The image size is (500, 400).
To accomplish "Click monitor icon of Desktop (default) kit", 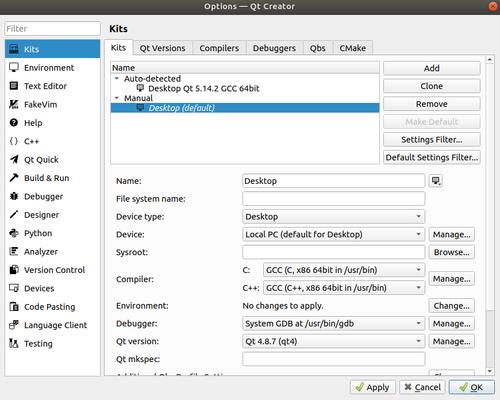I will 140,108.
